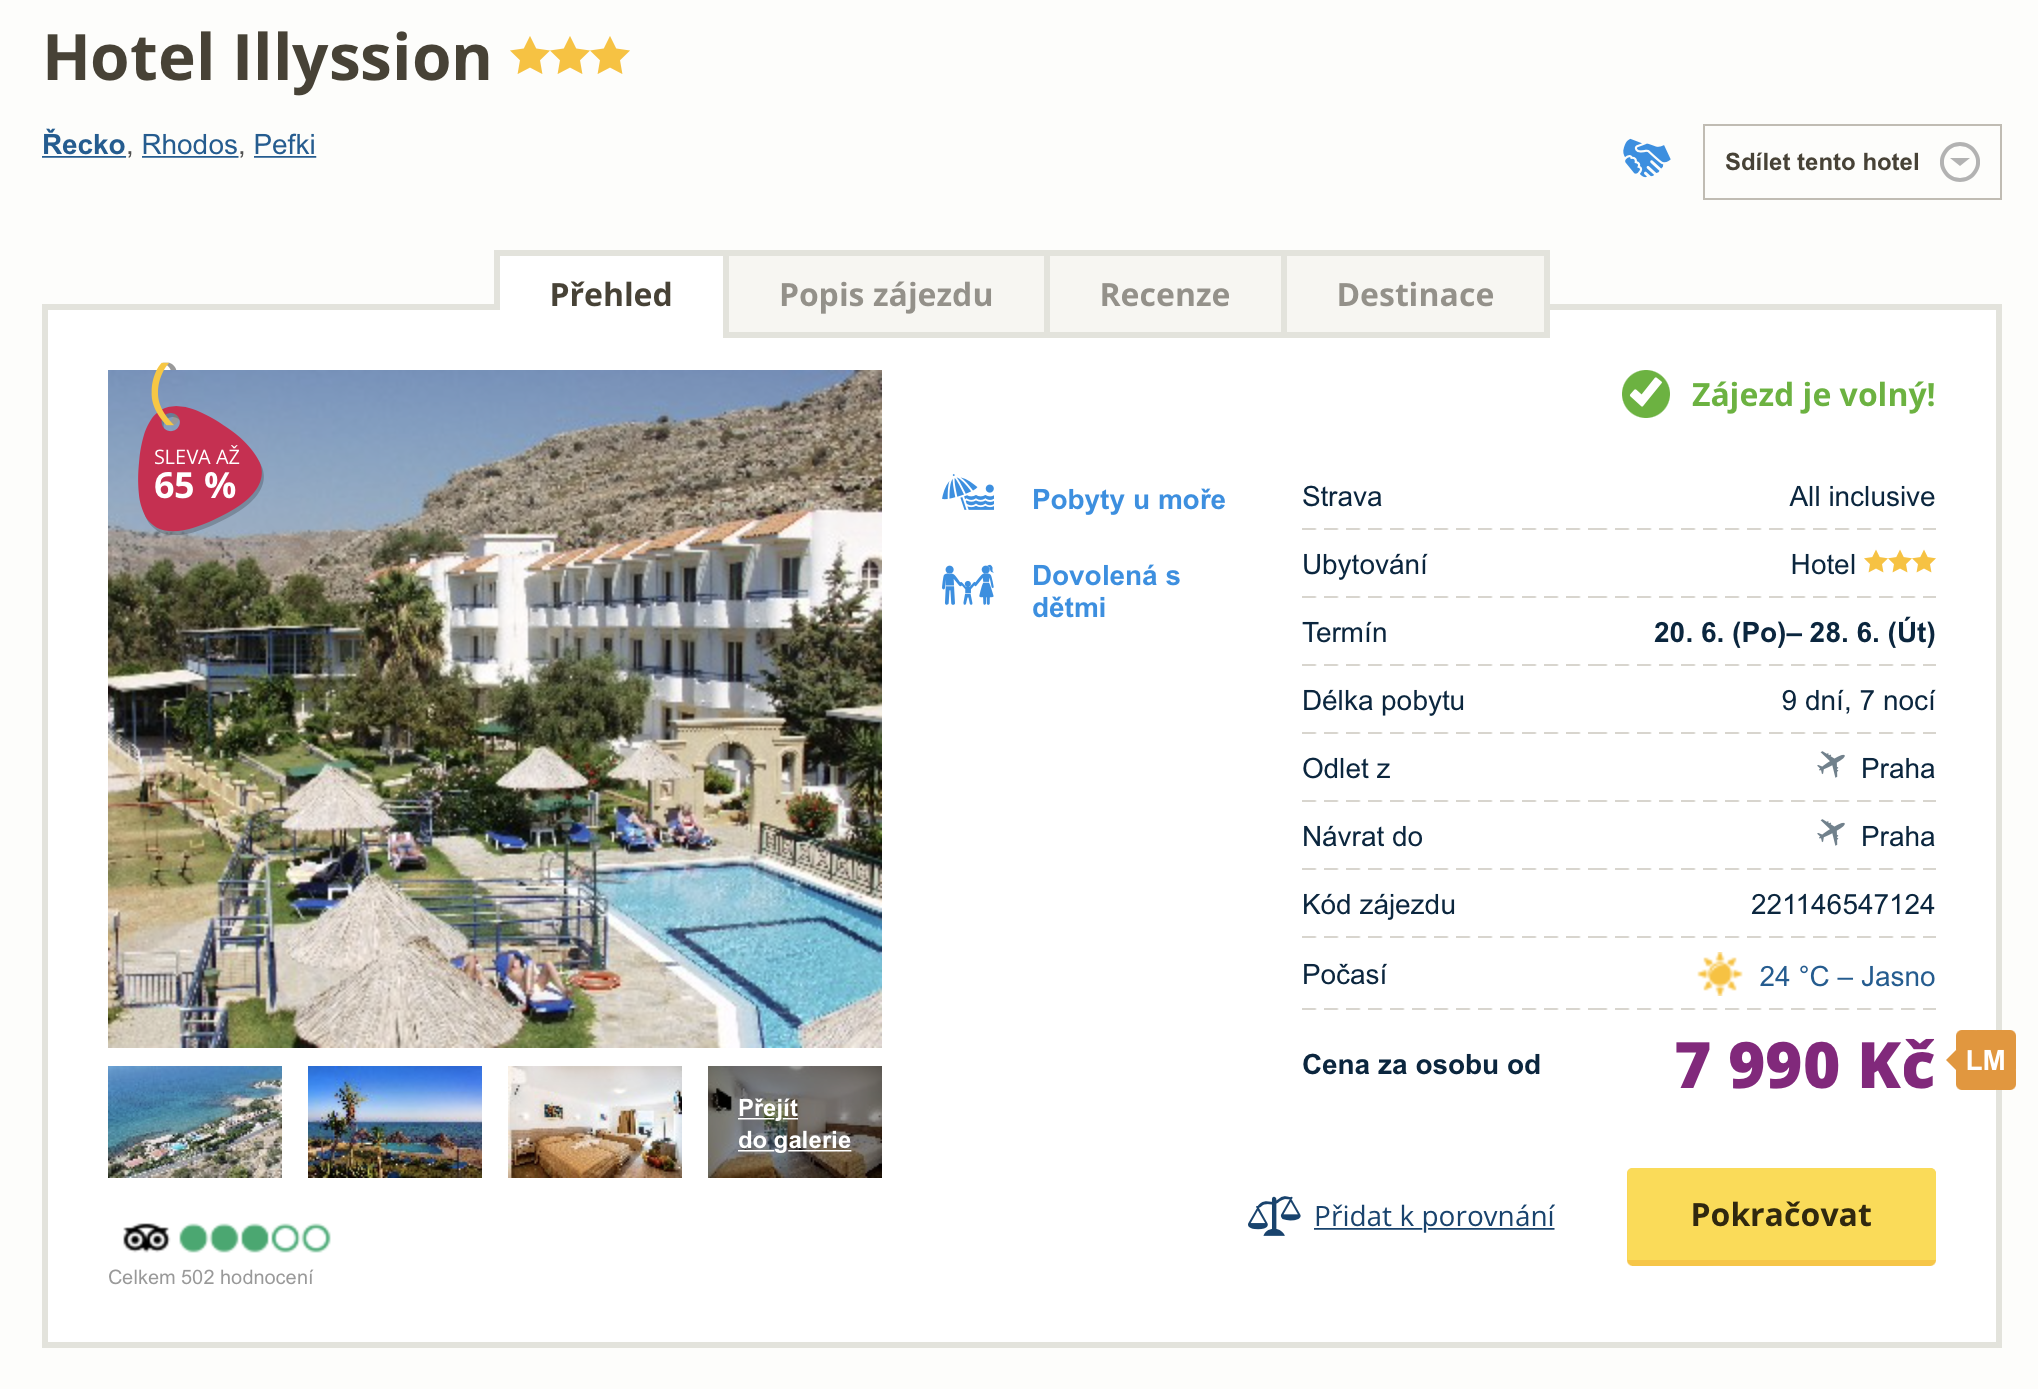Image resolution: width=2038 pixels, height=1389 pixels.
Task: Click the TripAdvisor owl logo
Action: (145, 1238)
